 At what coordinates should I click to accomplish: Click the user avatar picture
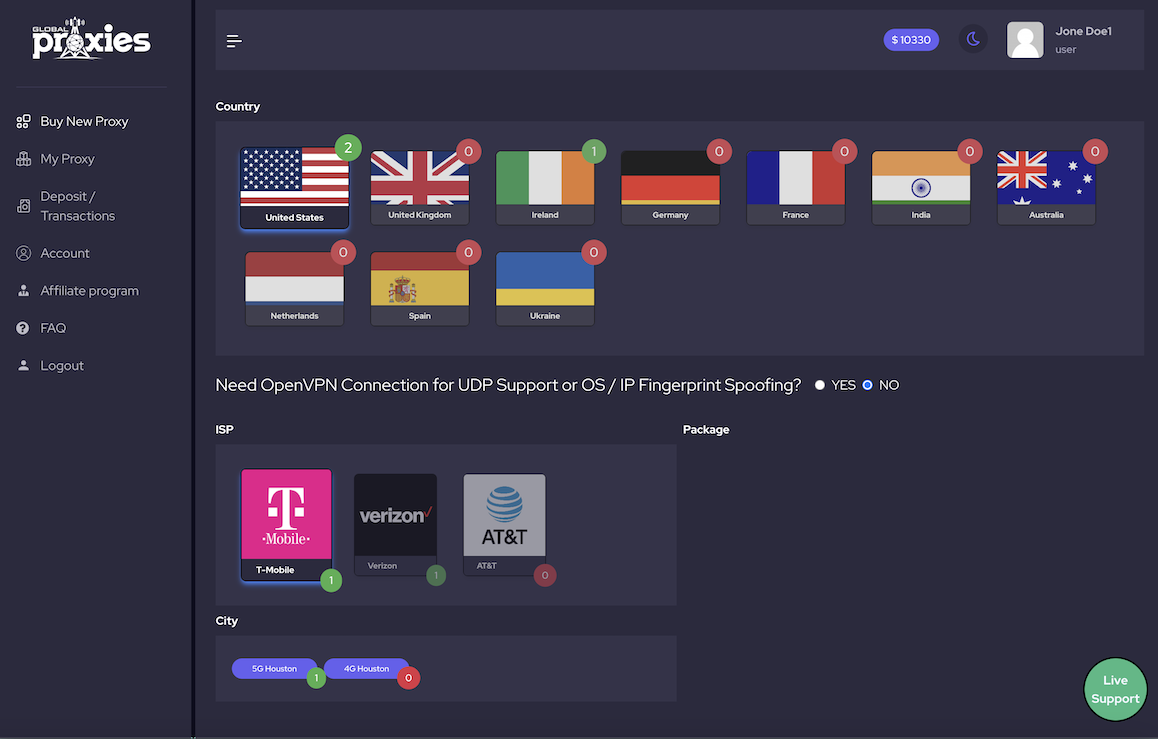click(x=1025, y=40)
